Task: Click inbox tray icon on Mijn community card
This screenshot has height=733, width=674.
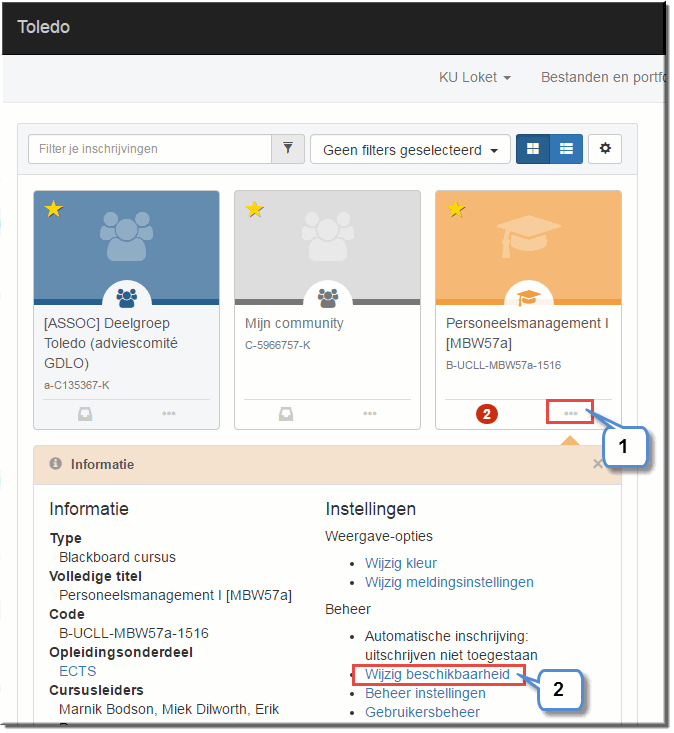Action: 286,414
